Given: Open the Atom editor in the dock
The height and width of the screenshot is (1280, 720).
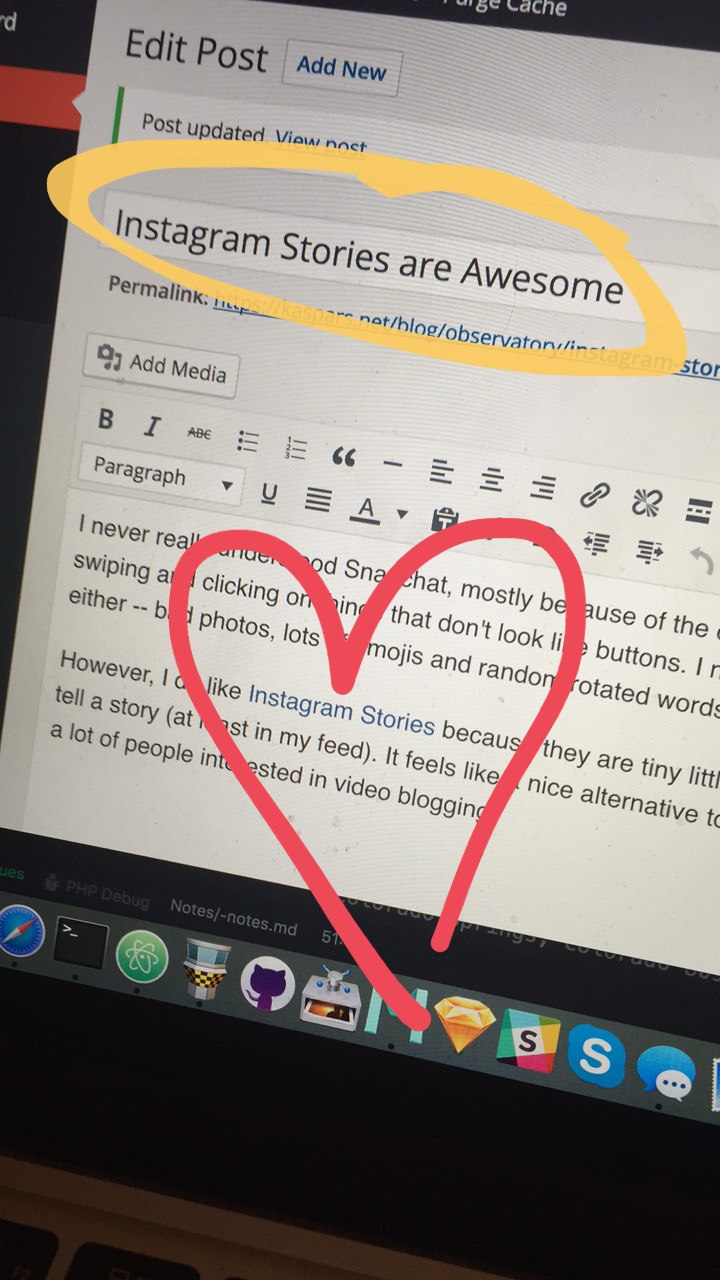Looking at the screenshot, I should click(x=141, y=959).
